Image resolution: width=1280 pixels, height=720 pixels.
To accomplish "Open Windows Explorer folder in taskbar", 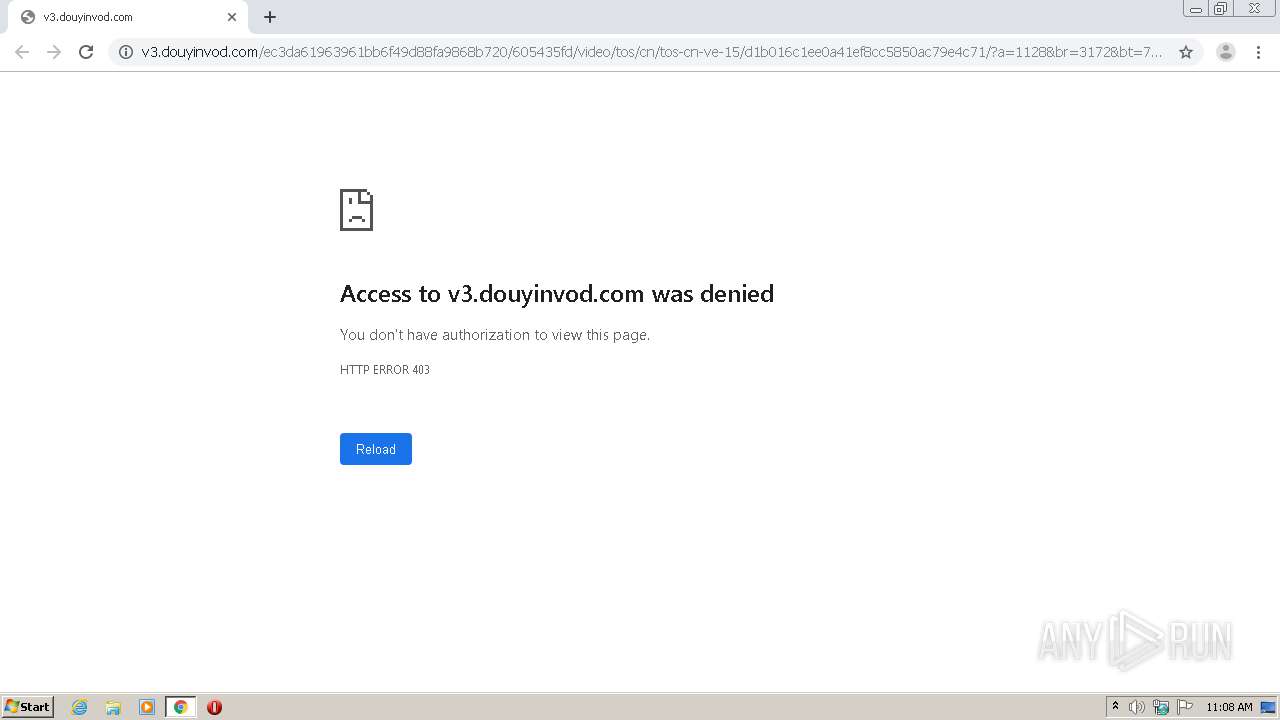I will [x=113, y=707].
